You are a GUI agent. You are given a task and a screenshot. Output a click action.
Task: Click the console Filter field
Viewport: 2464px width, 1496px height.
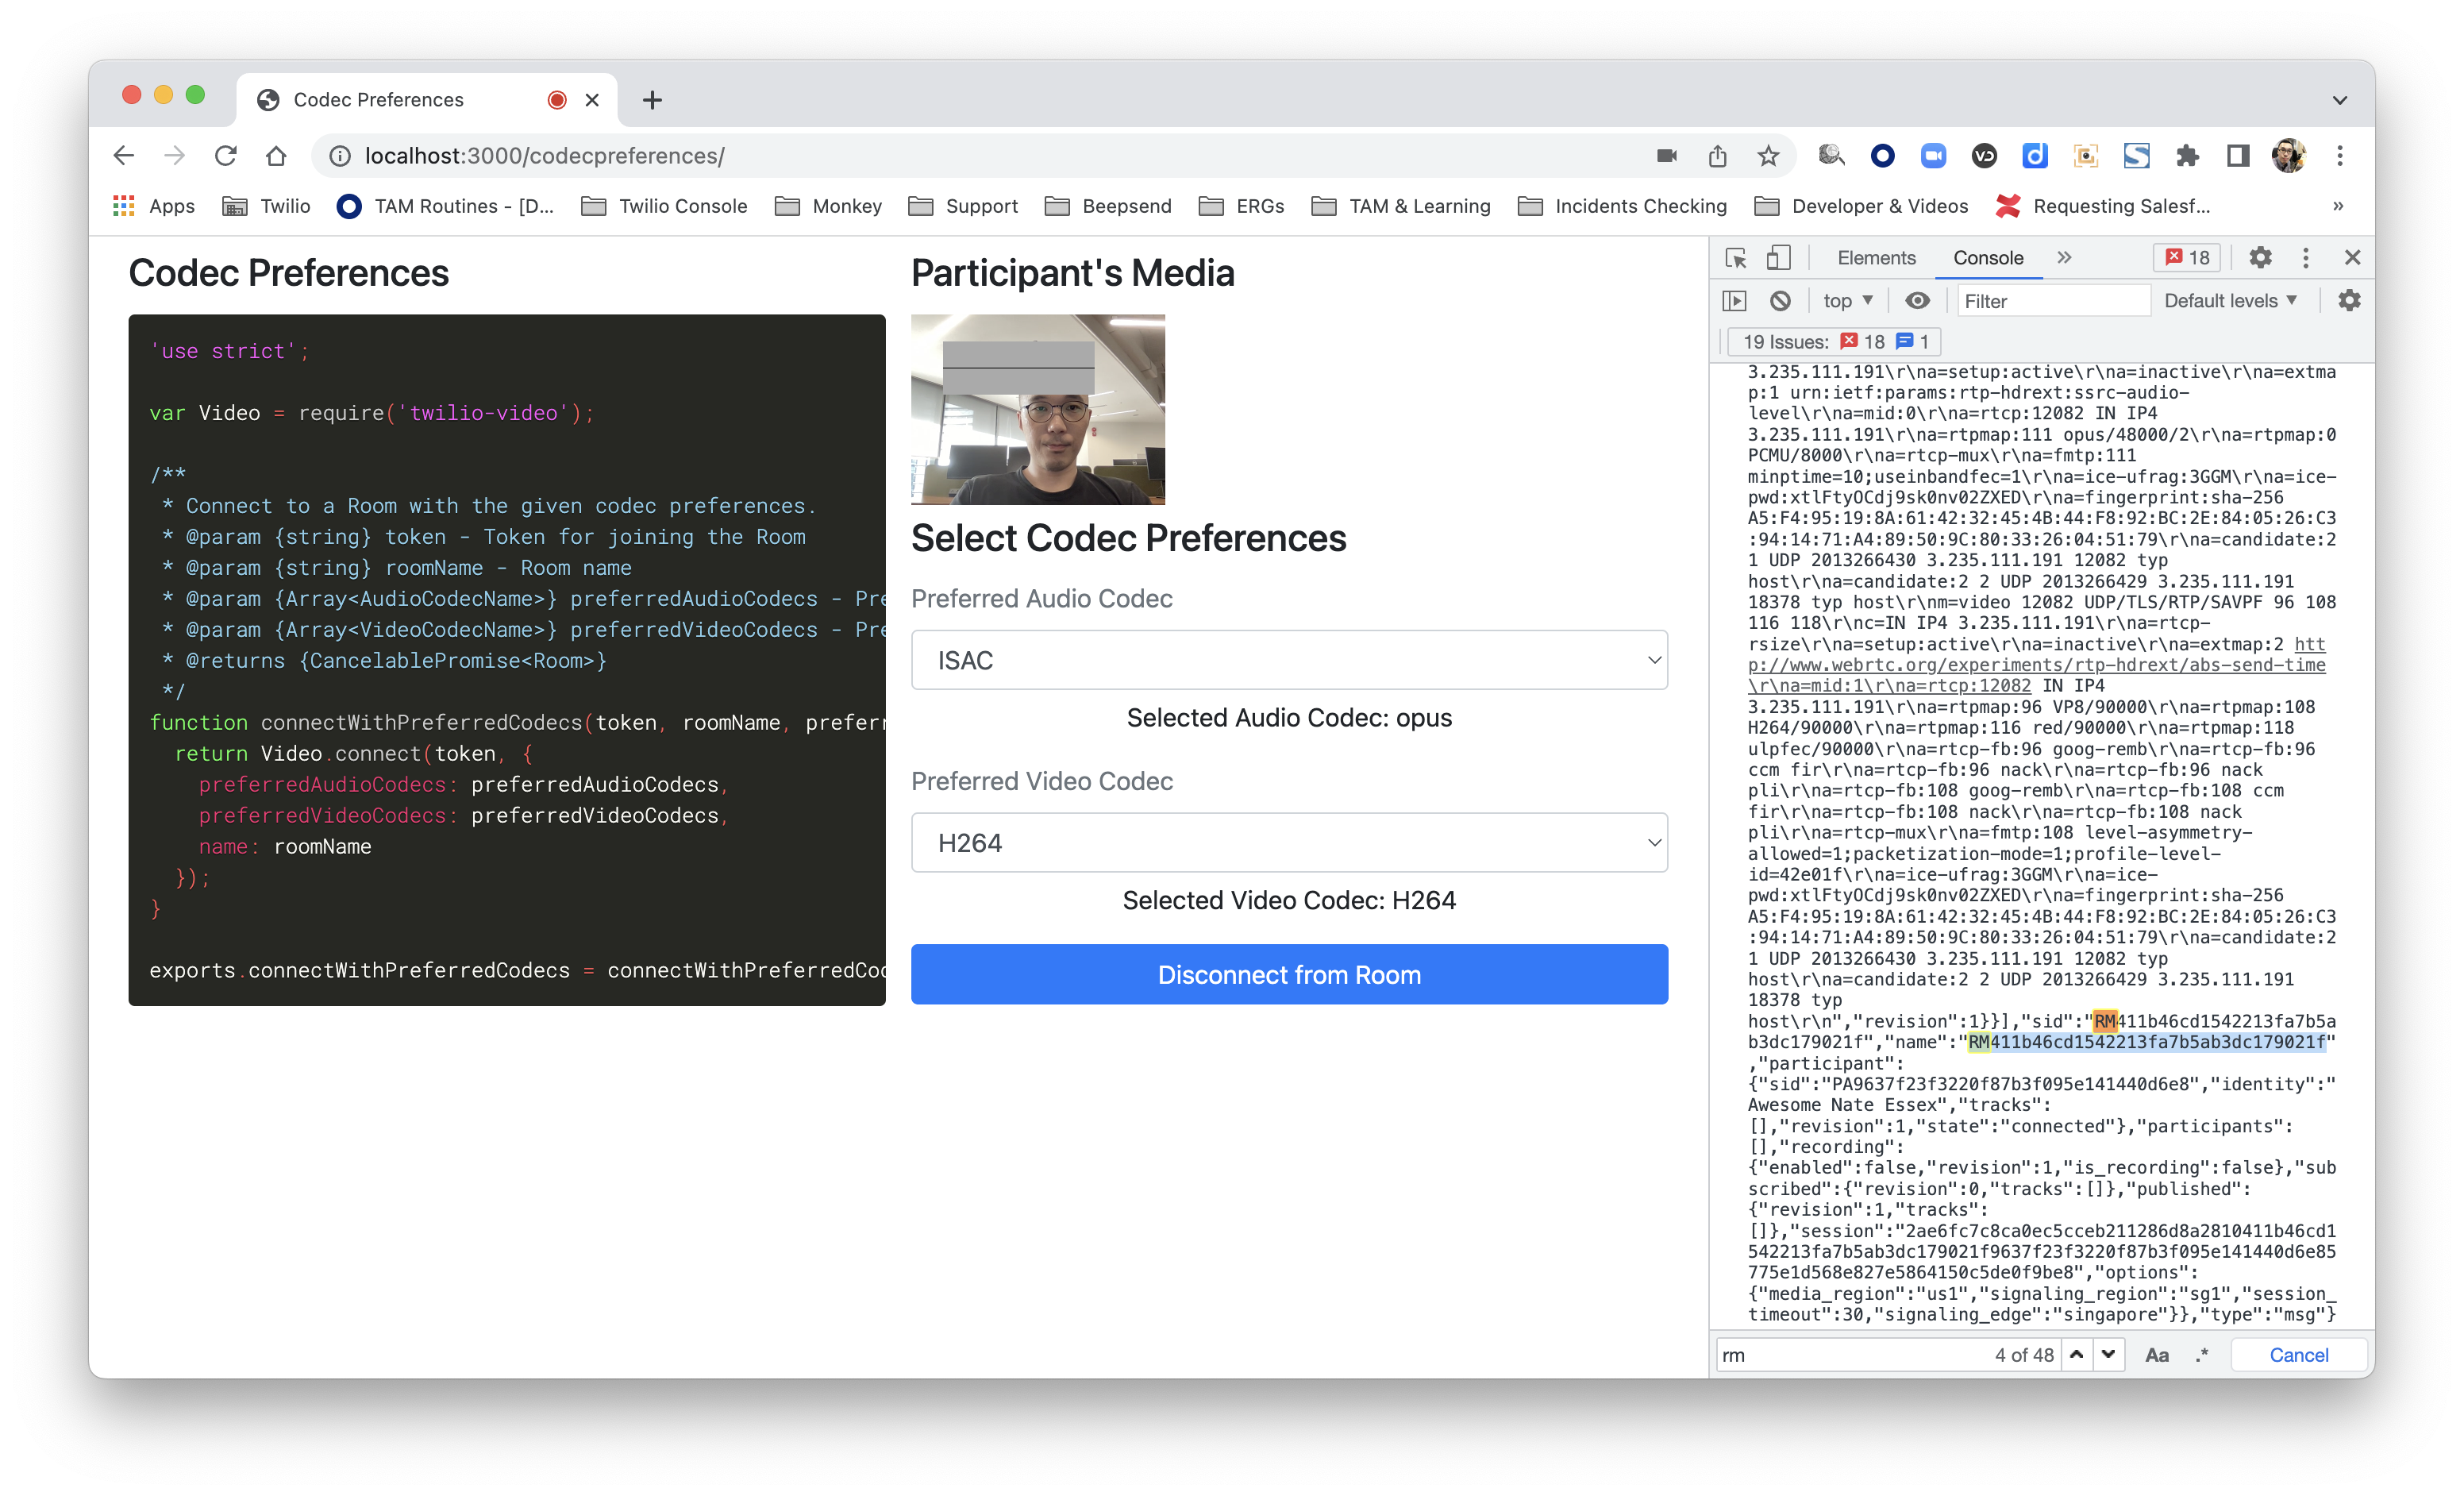tap(2053, 301)
